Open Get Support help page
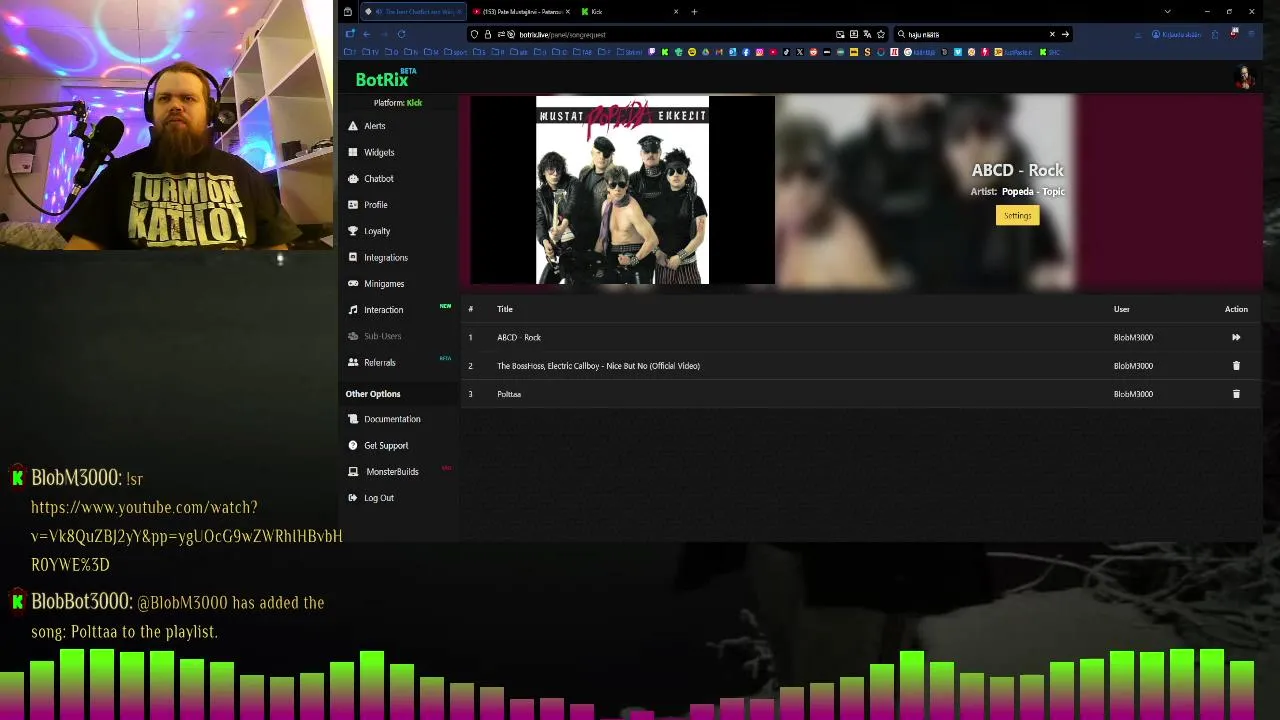1280x720 pixels. 378,445
